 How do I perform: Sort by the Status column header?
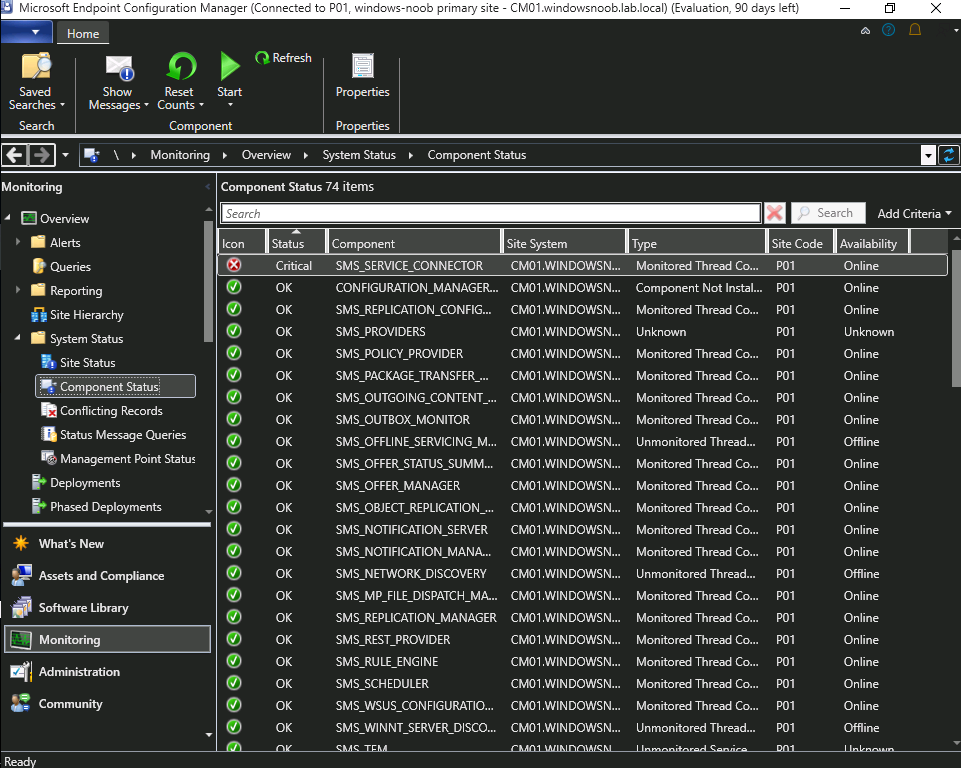(296, 243)
